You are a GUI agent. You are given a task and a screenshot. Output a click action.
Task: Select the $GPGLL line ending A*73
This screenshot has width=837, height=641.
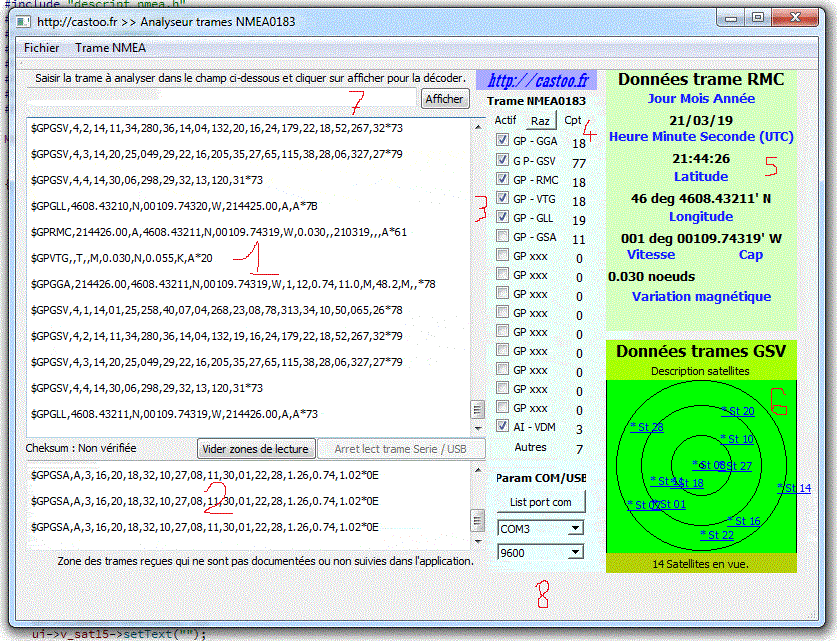tap(174, 414)
